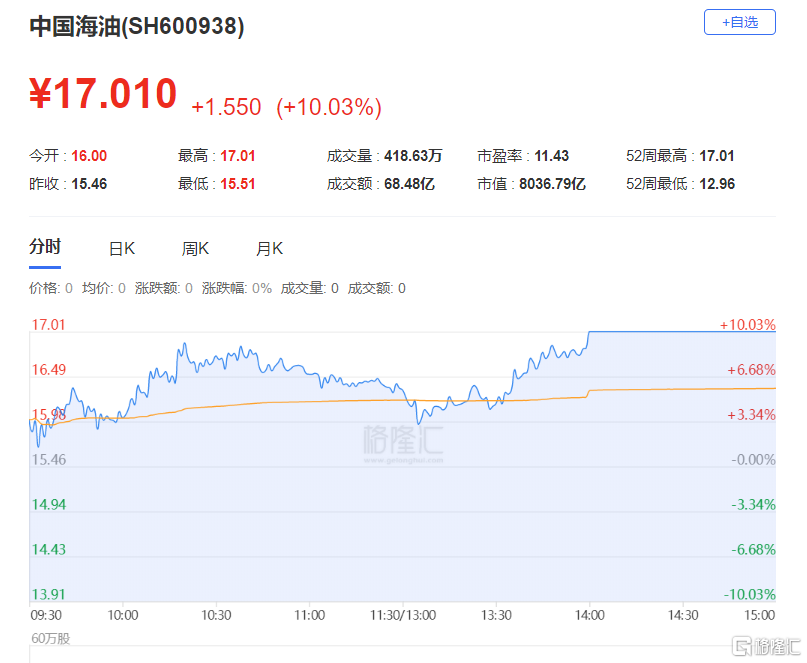Screen dimensions: 807x663
Task: Click the 最高 value 17.01
Action: point(238,156)
